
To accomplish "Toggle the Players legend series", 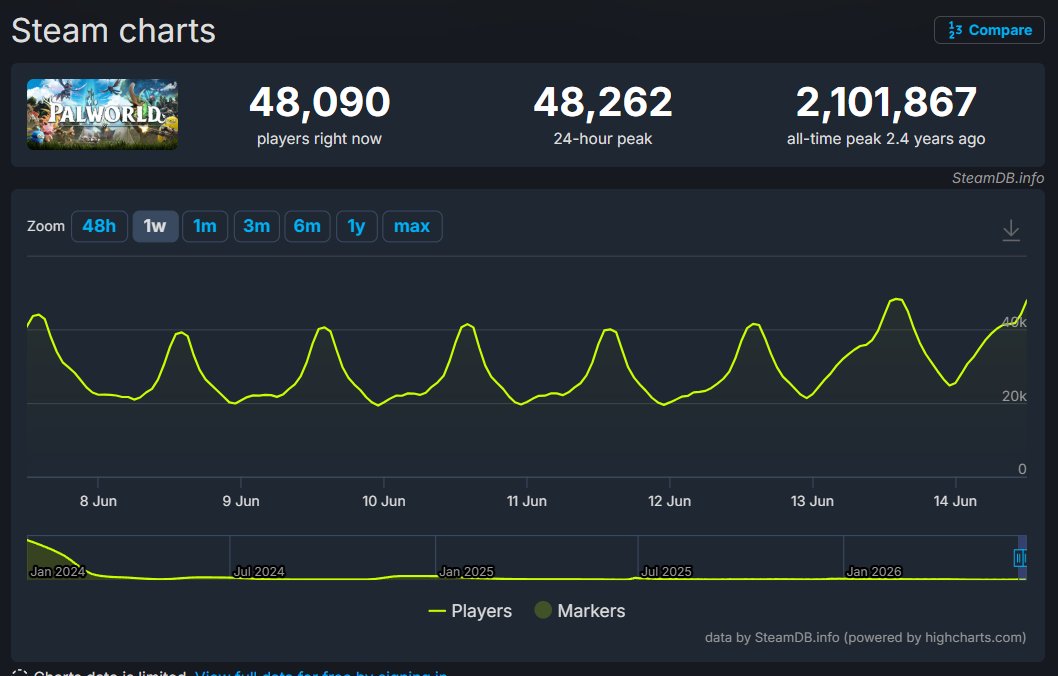I will point(470,611).
